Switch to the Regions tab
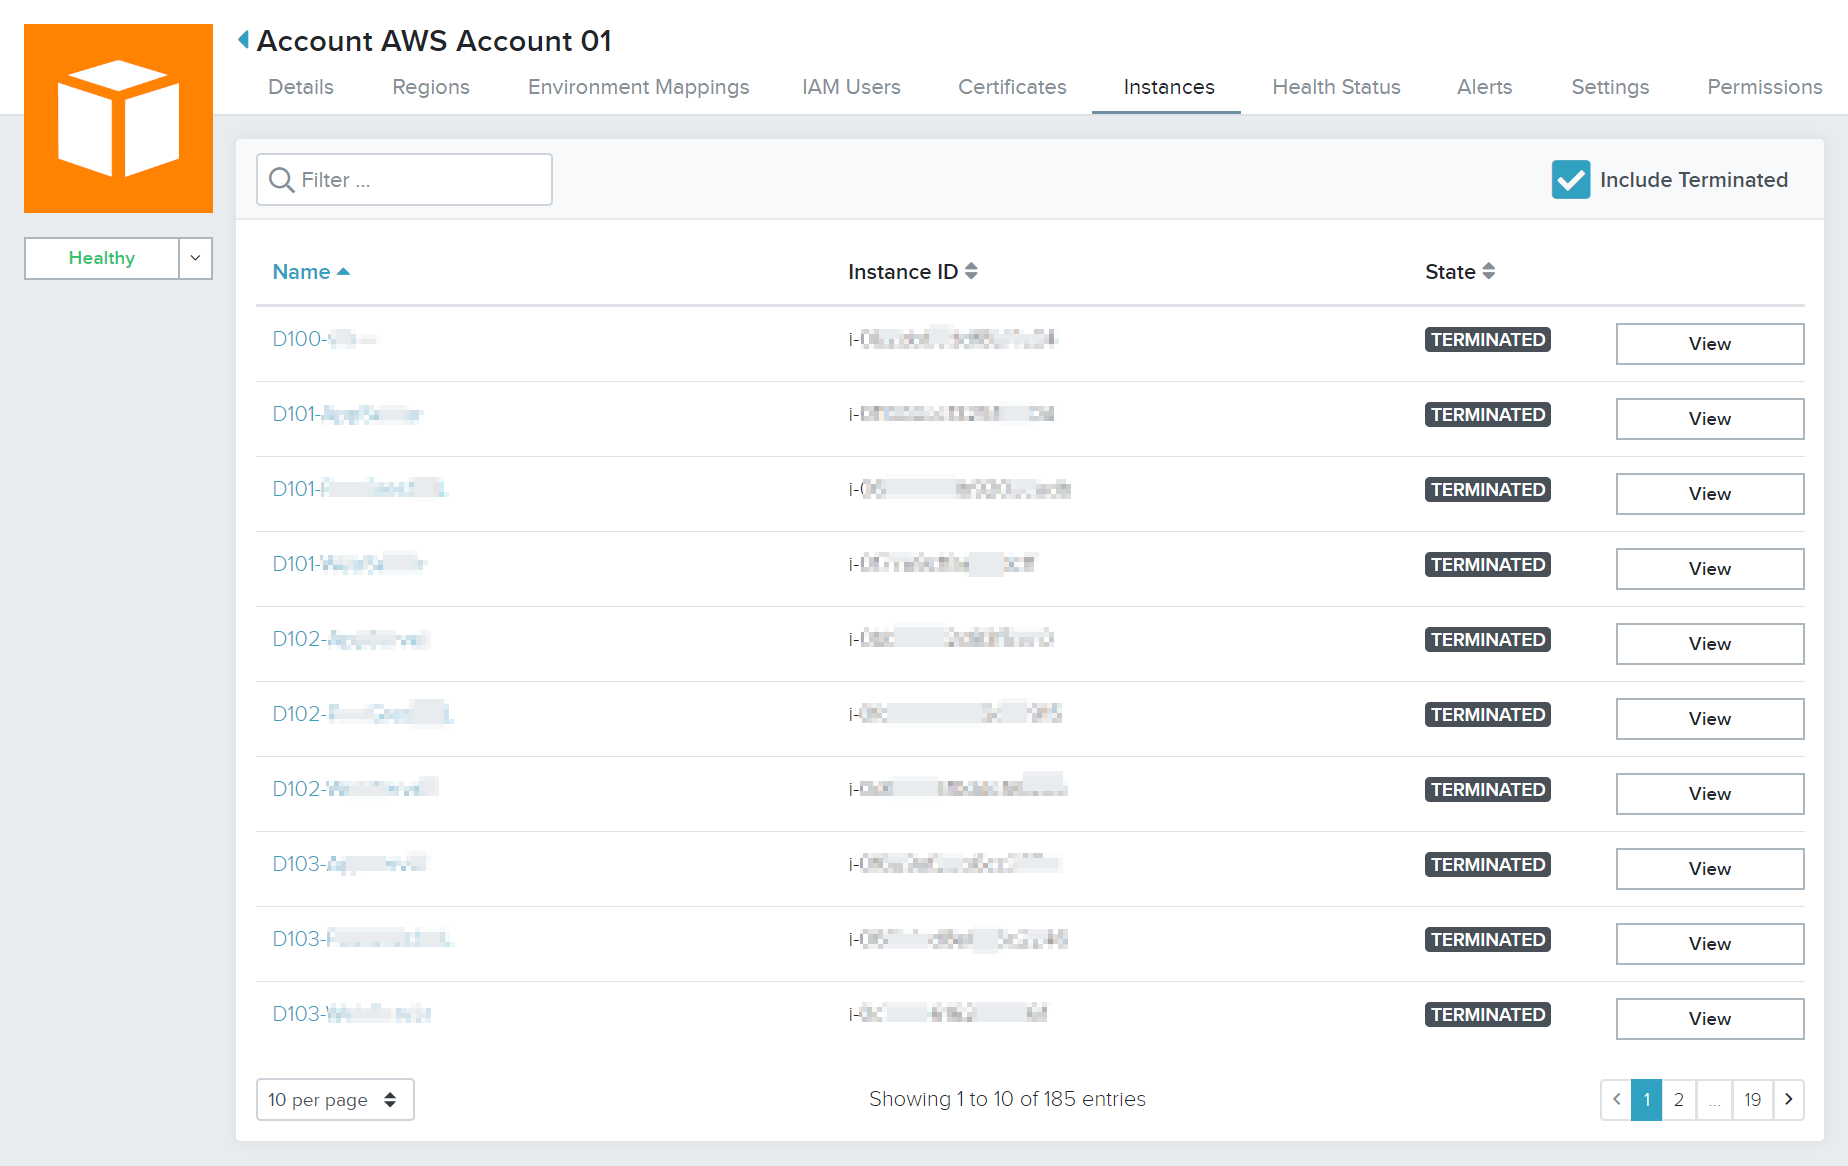1848x1166 pixels. 431,87
